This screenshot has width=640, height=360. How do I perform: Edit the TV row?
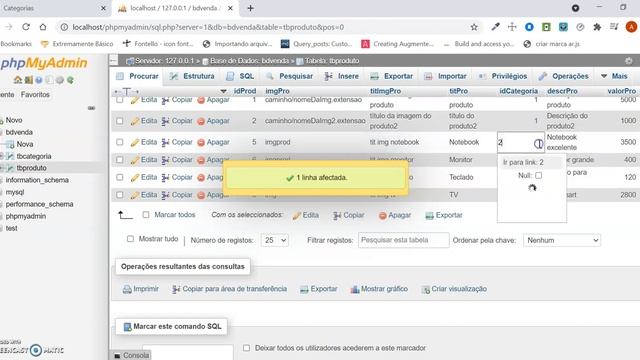click(x=144, y=195)
